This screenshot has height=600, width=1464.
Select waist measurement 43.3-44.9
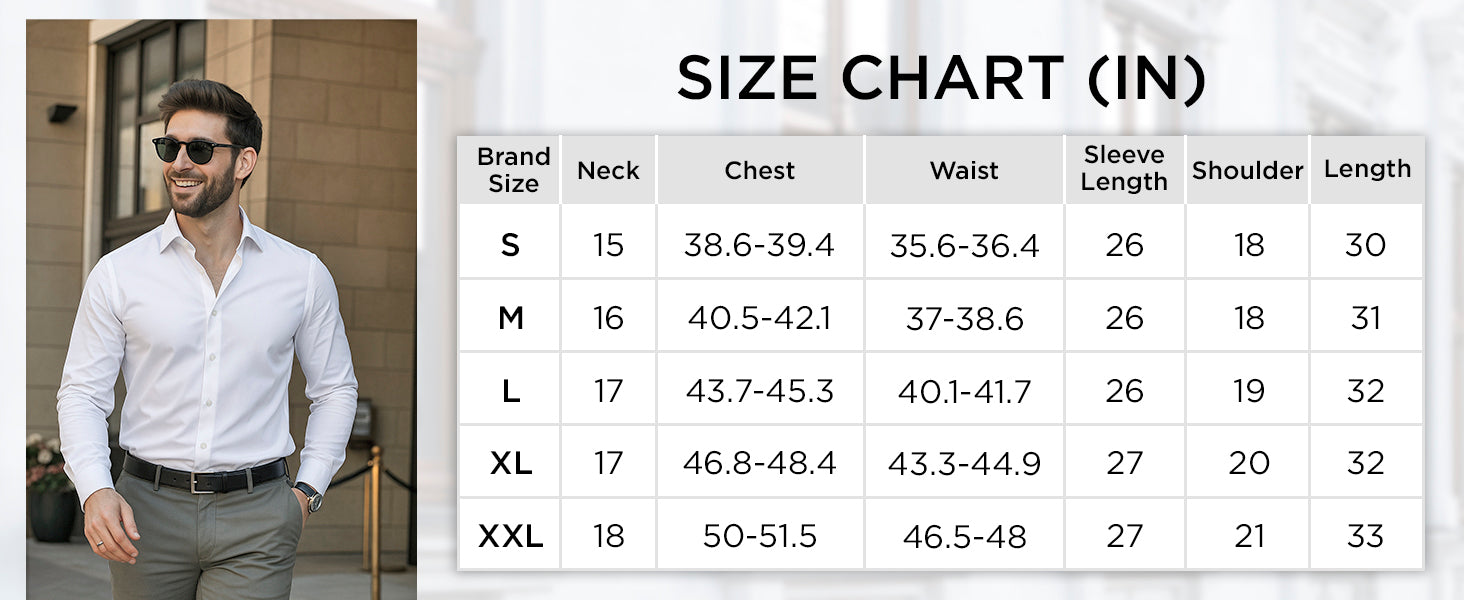click(x=964, y=463)
